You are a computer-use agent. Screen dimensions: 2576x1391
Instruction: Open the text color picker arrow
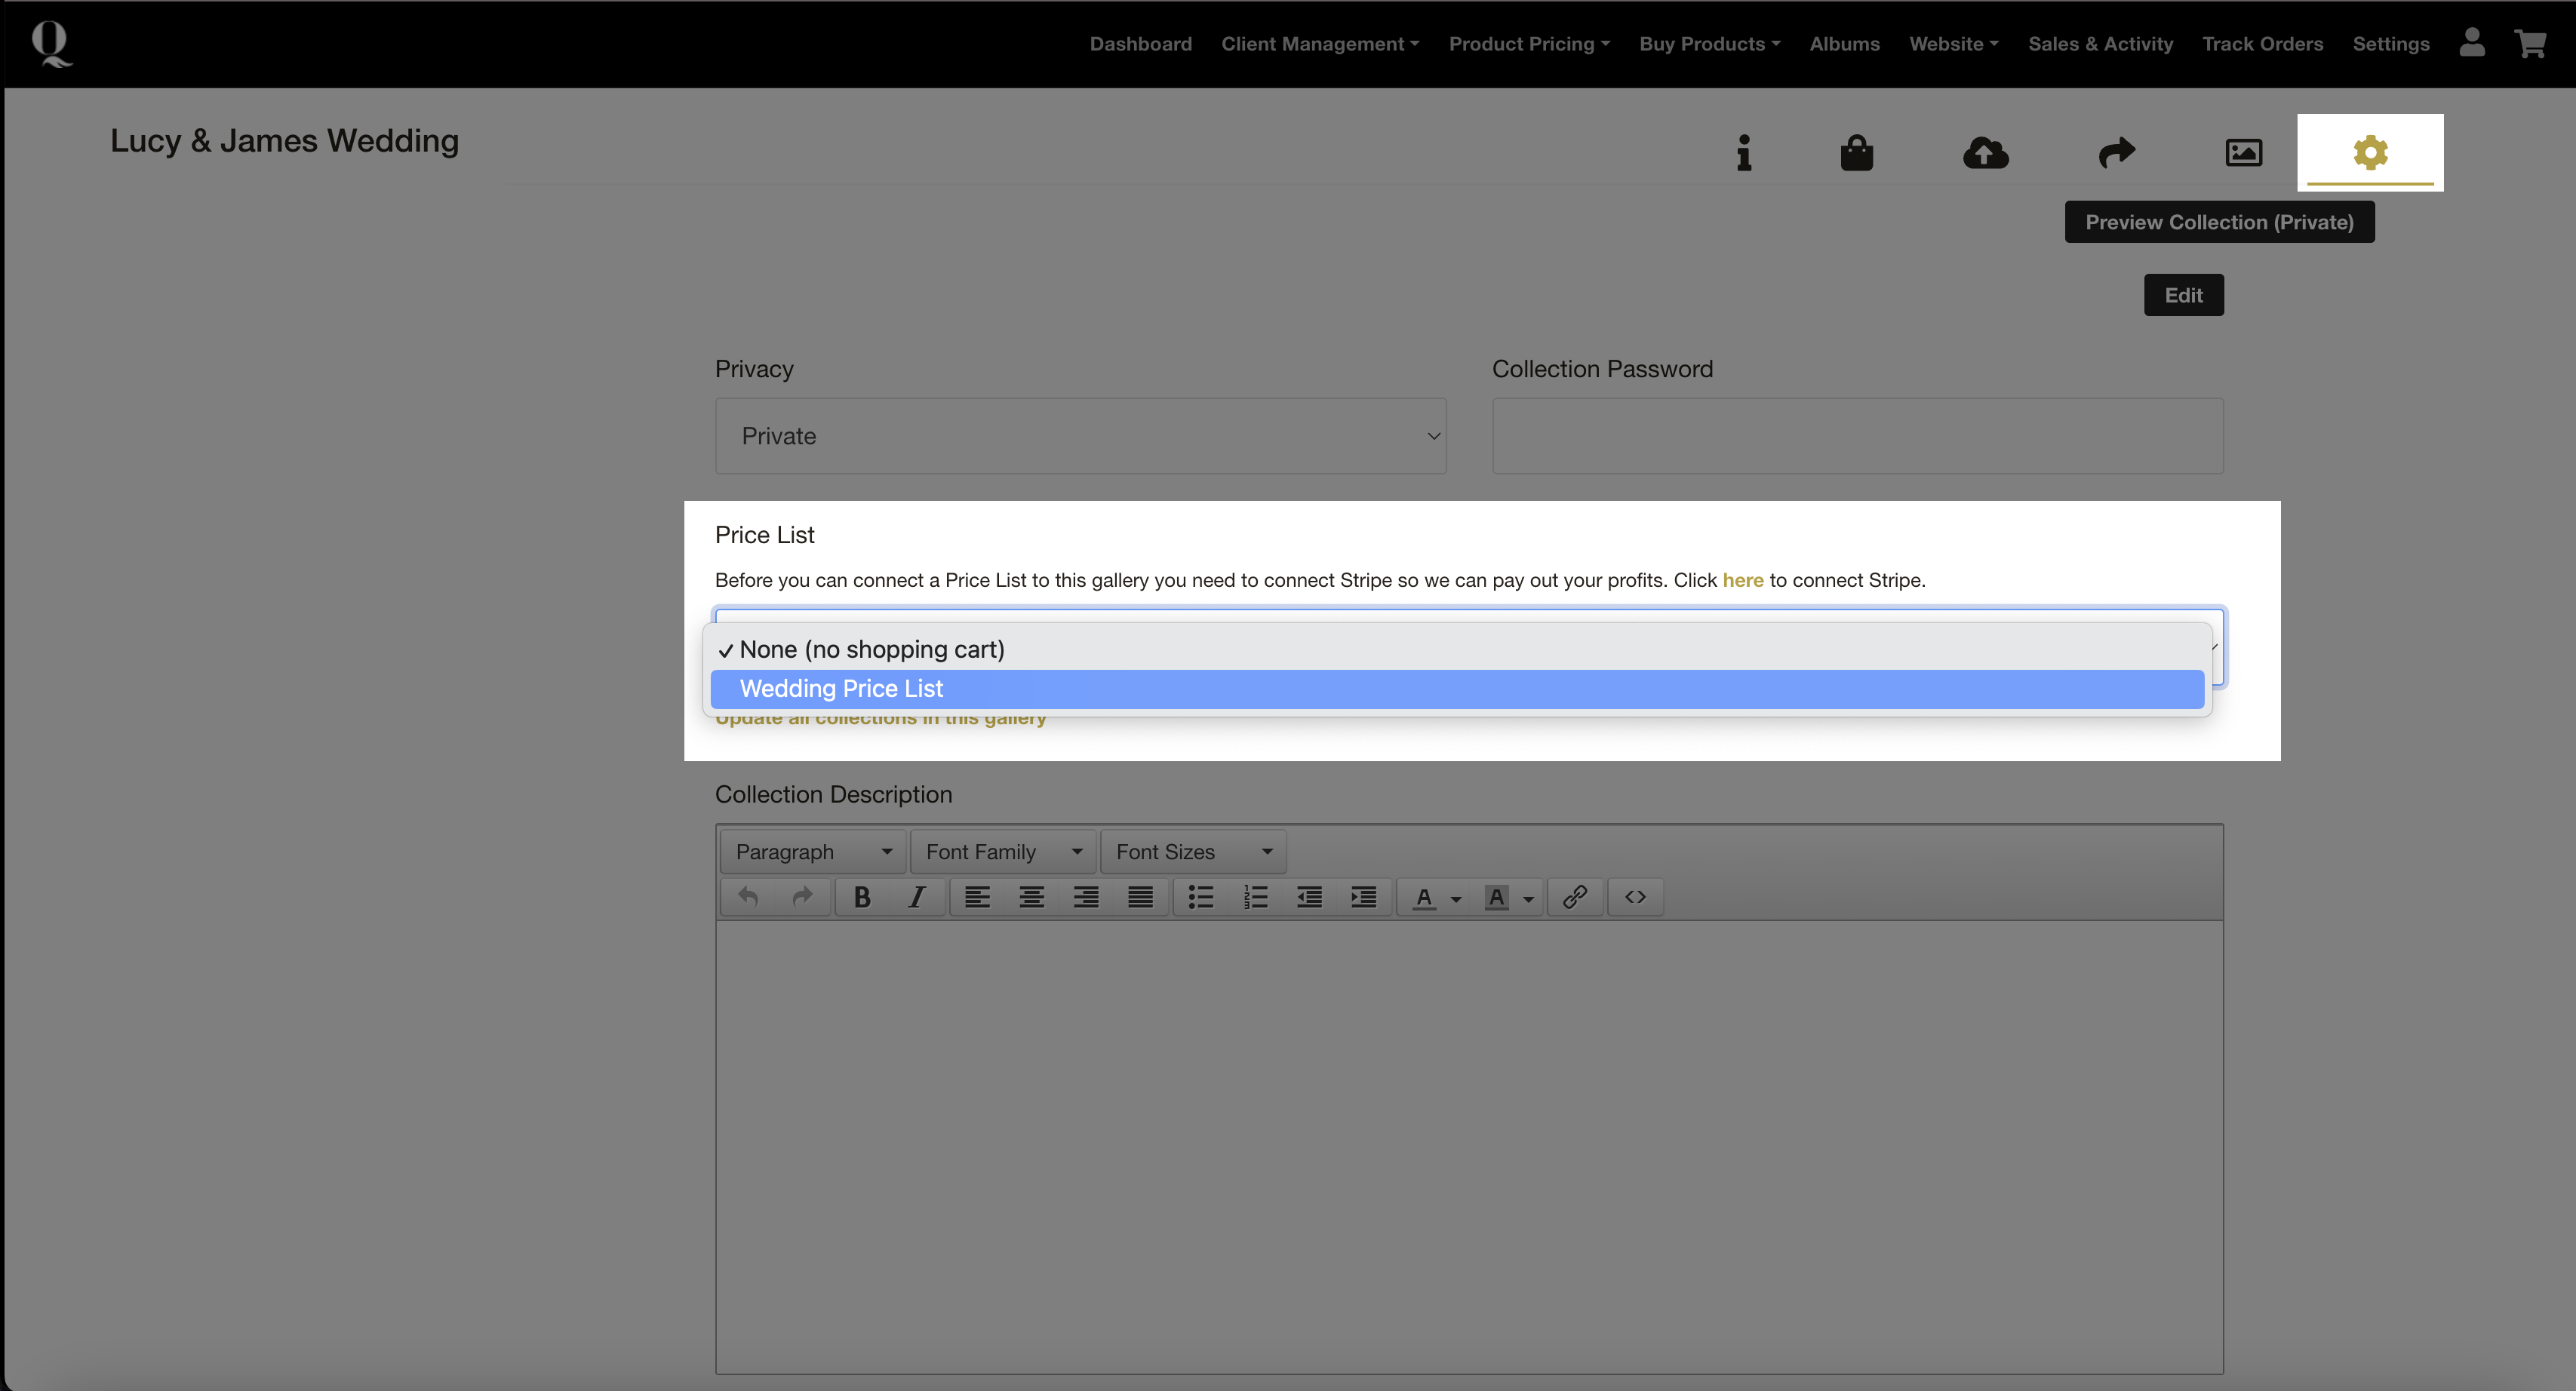tap(1456, 899)
